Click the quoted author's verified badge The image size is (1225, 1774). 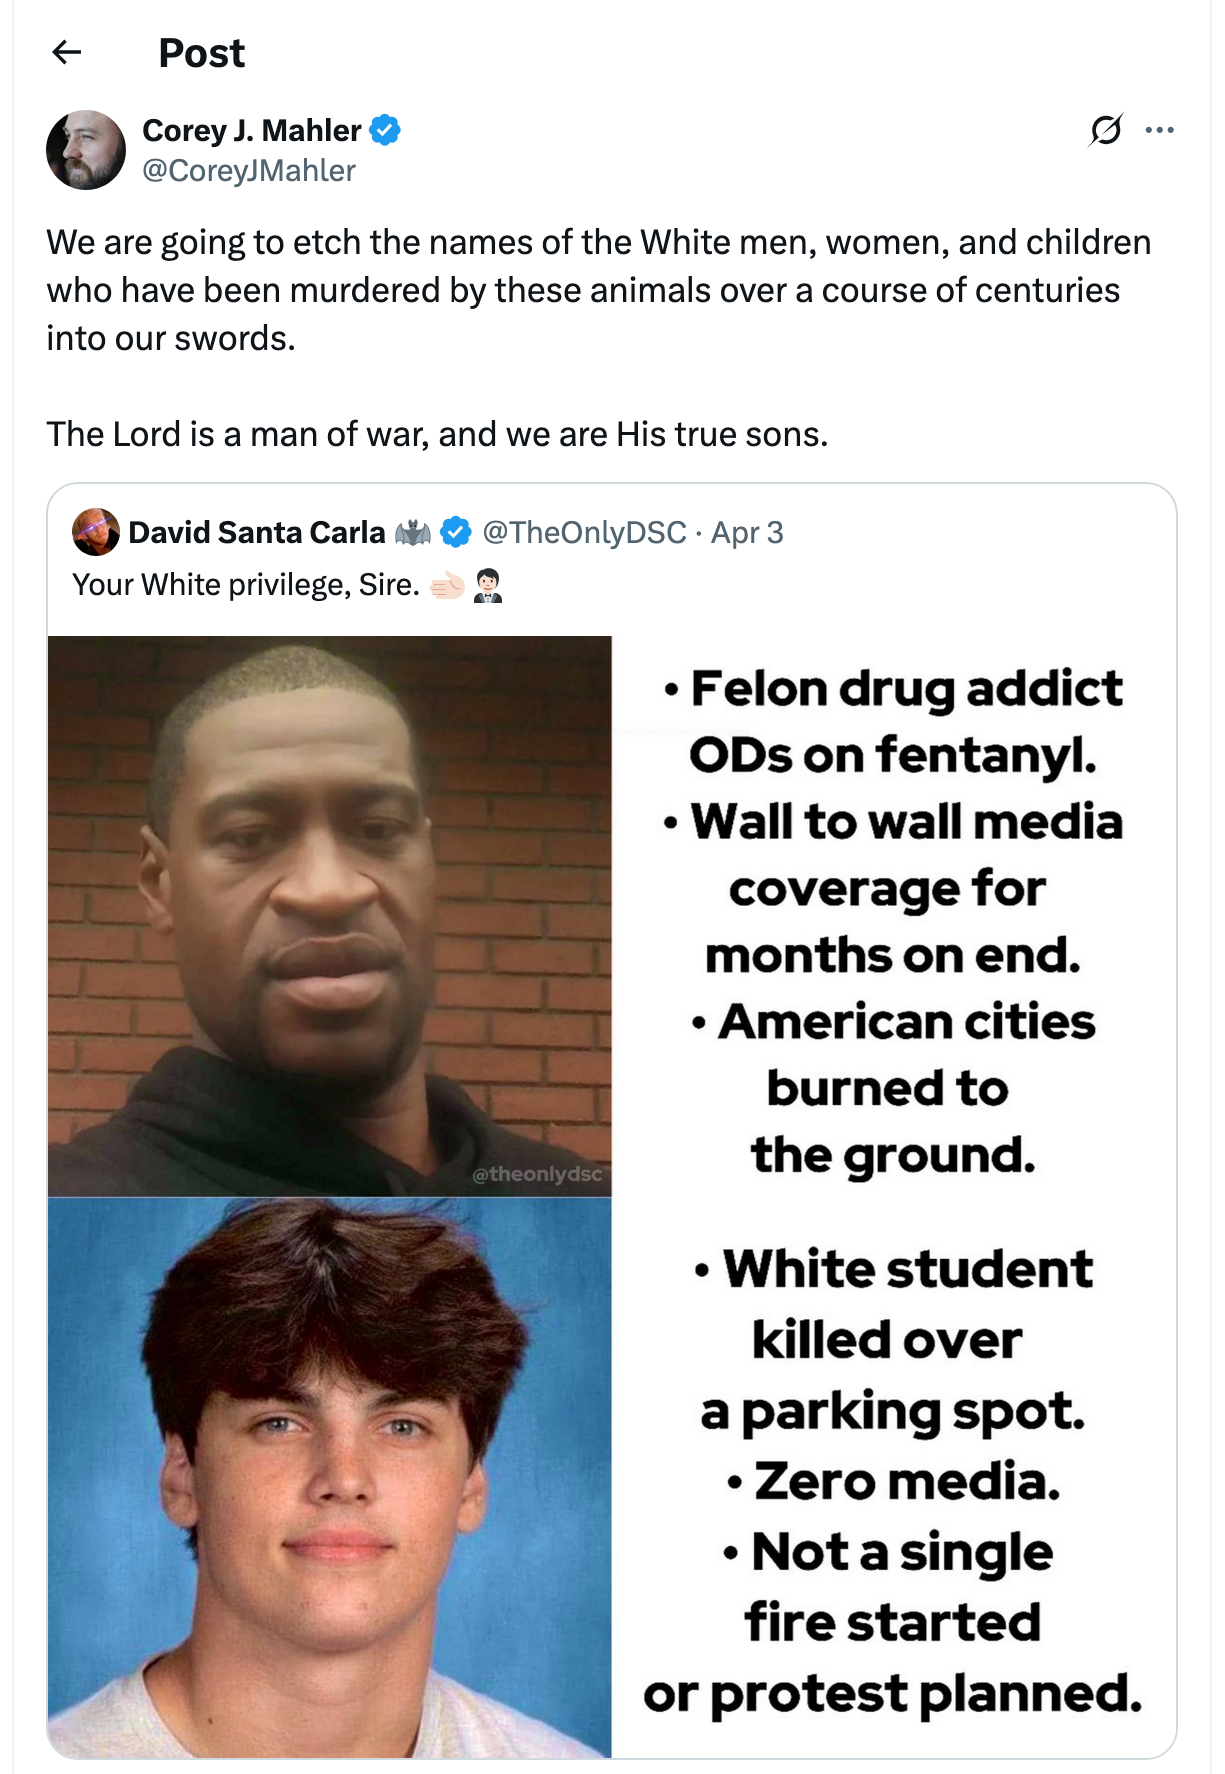coord(456,532)
